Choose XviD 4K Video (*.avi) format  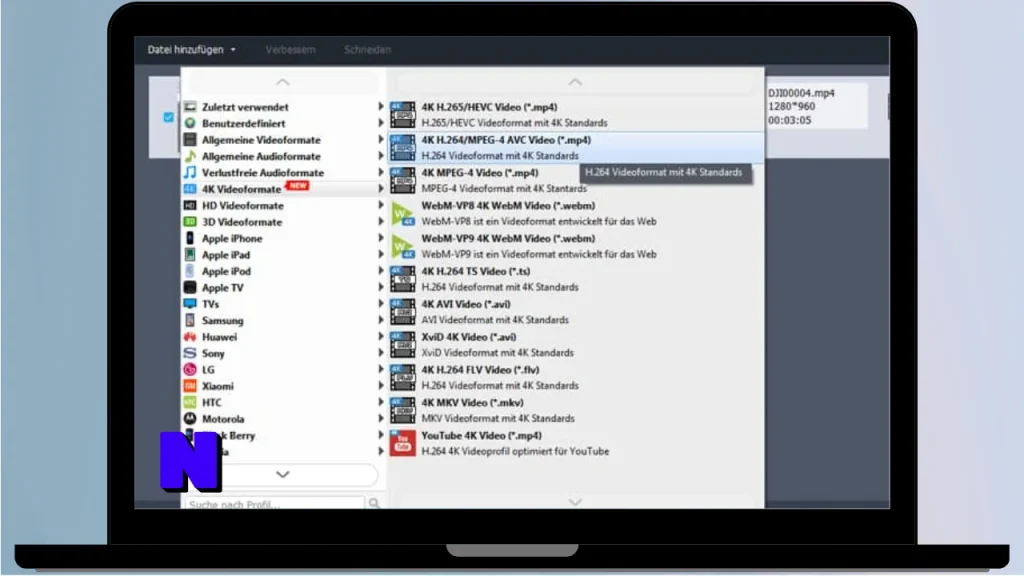pyautogui.click(x=576, y=344)
